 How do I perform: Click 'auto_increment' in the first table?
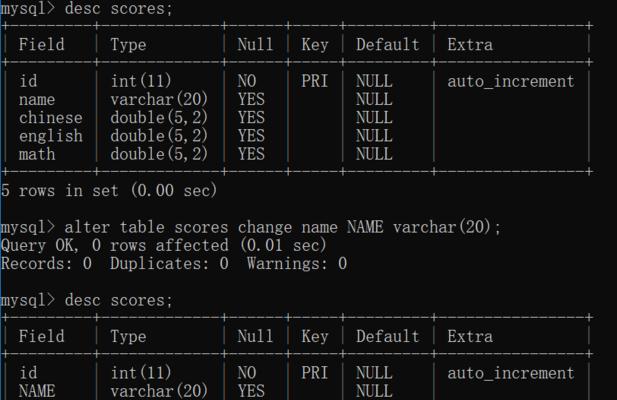point(511,81)
